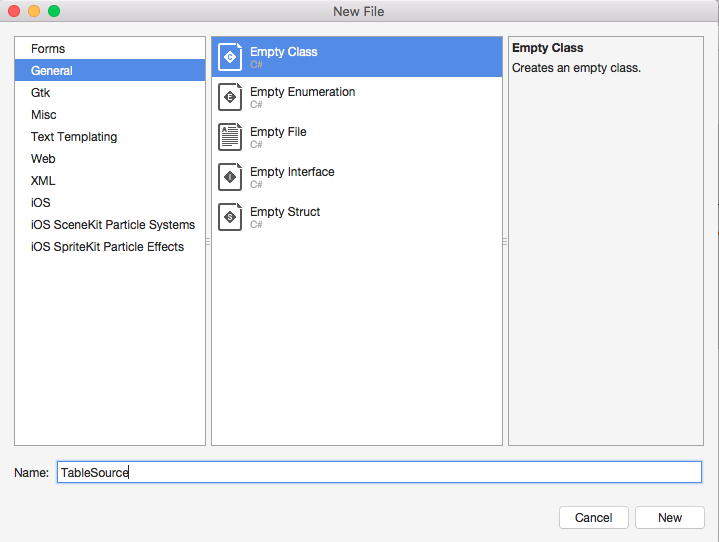Click the Empty File document icon
Screen dimensions: 719x542
(230, 137)
